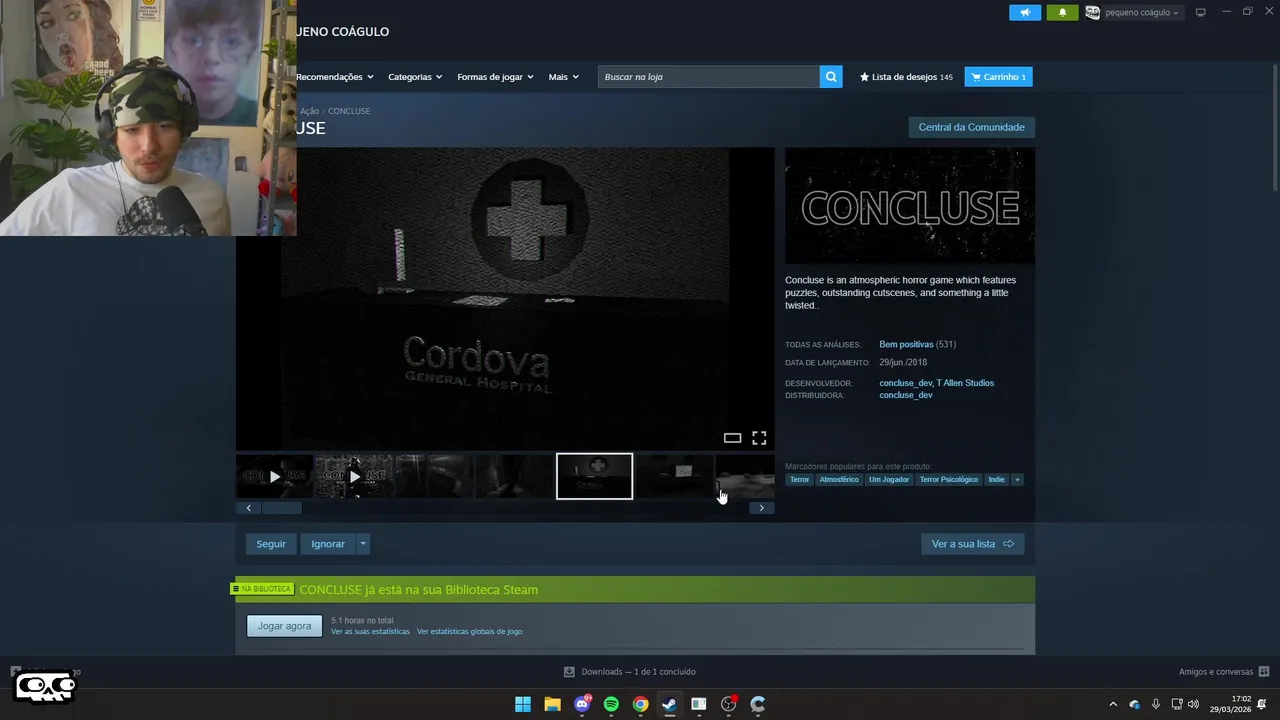Open the Carrinho 1 cart button
The width and height of the screenshot is (1280, 720).
coord(998,77)
